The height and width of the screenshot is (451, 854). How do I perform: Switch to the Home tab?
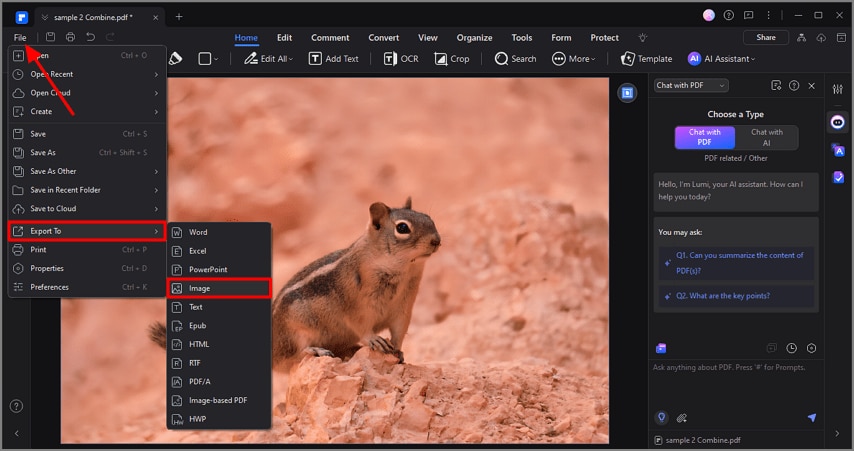coord(246,38)
